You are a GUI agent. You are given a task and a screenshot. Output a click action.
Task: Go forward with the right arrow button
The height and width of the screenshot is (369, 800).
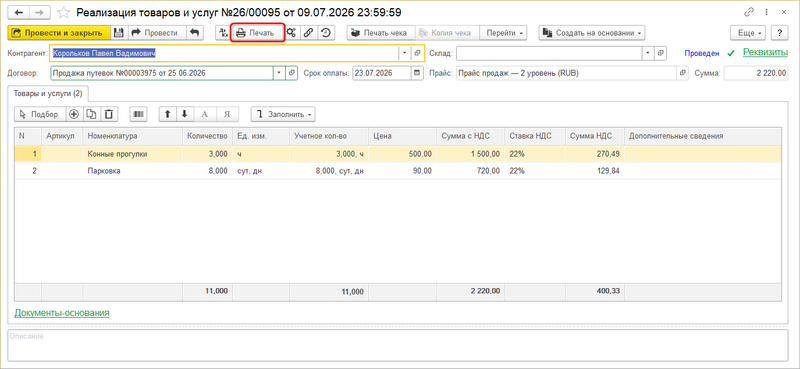click(40, 12)
